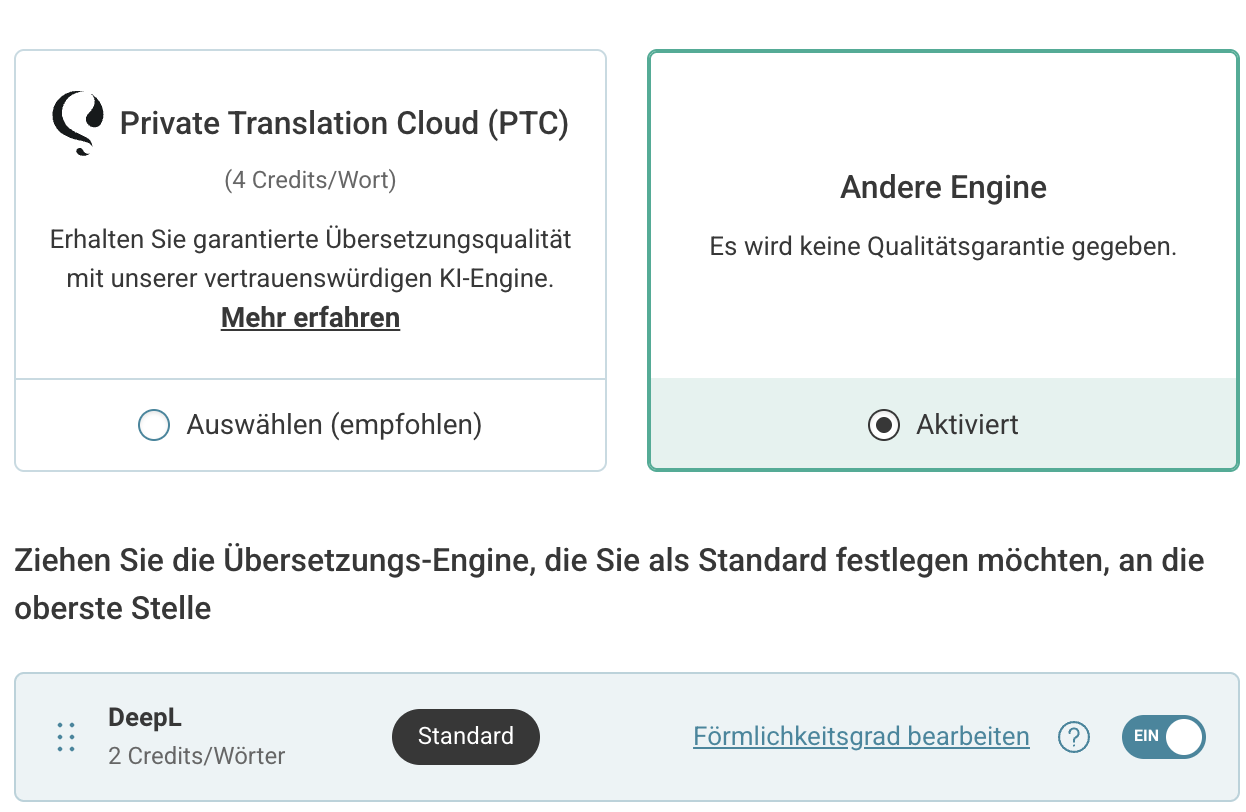Toggle the DeepL EIN switch off

coord(1164,737)
